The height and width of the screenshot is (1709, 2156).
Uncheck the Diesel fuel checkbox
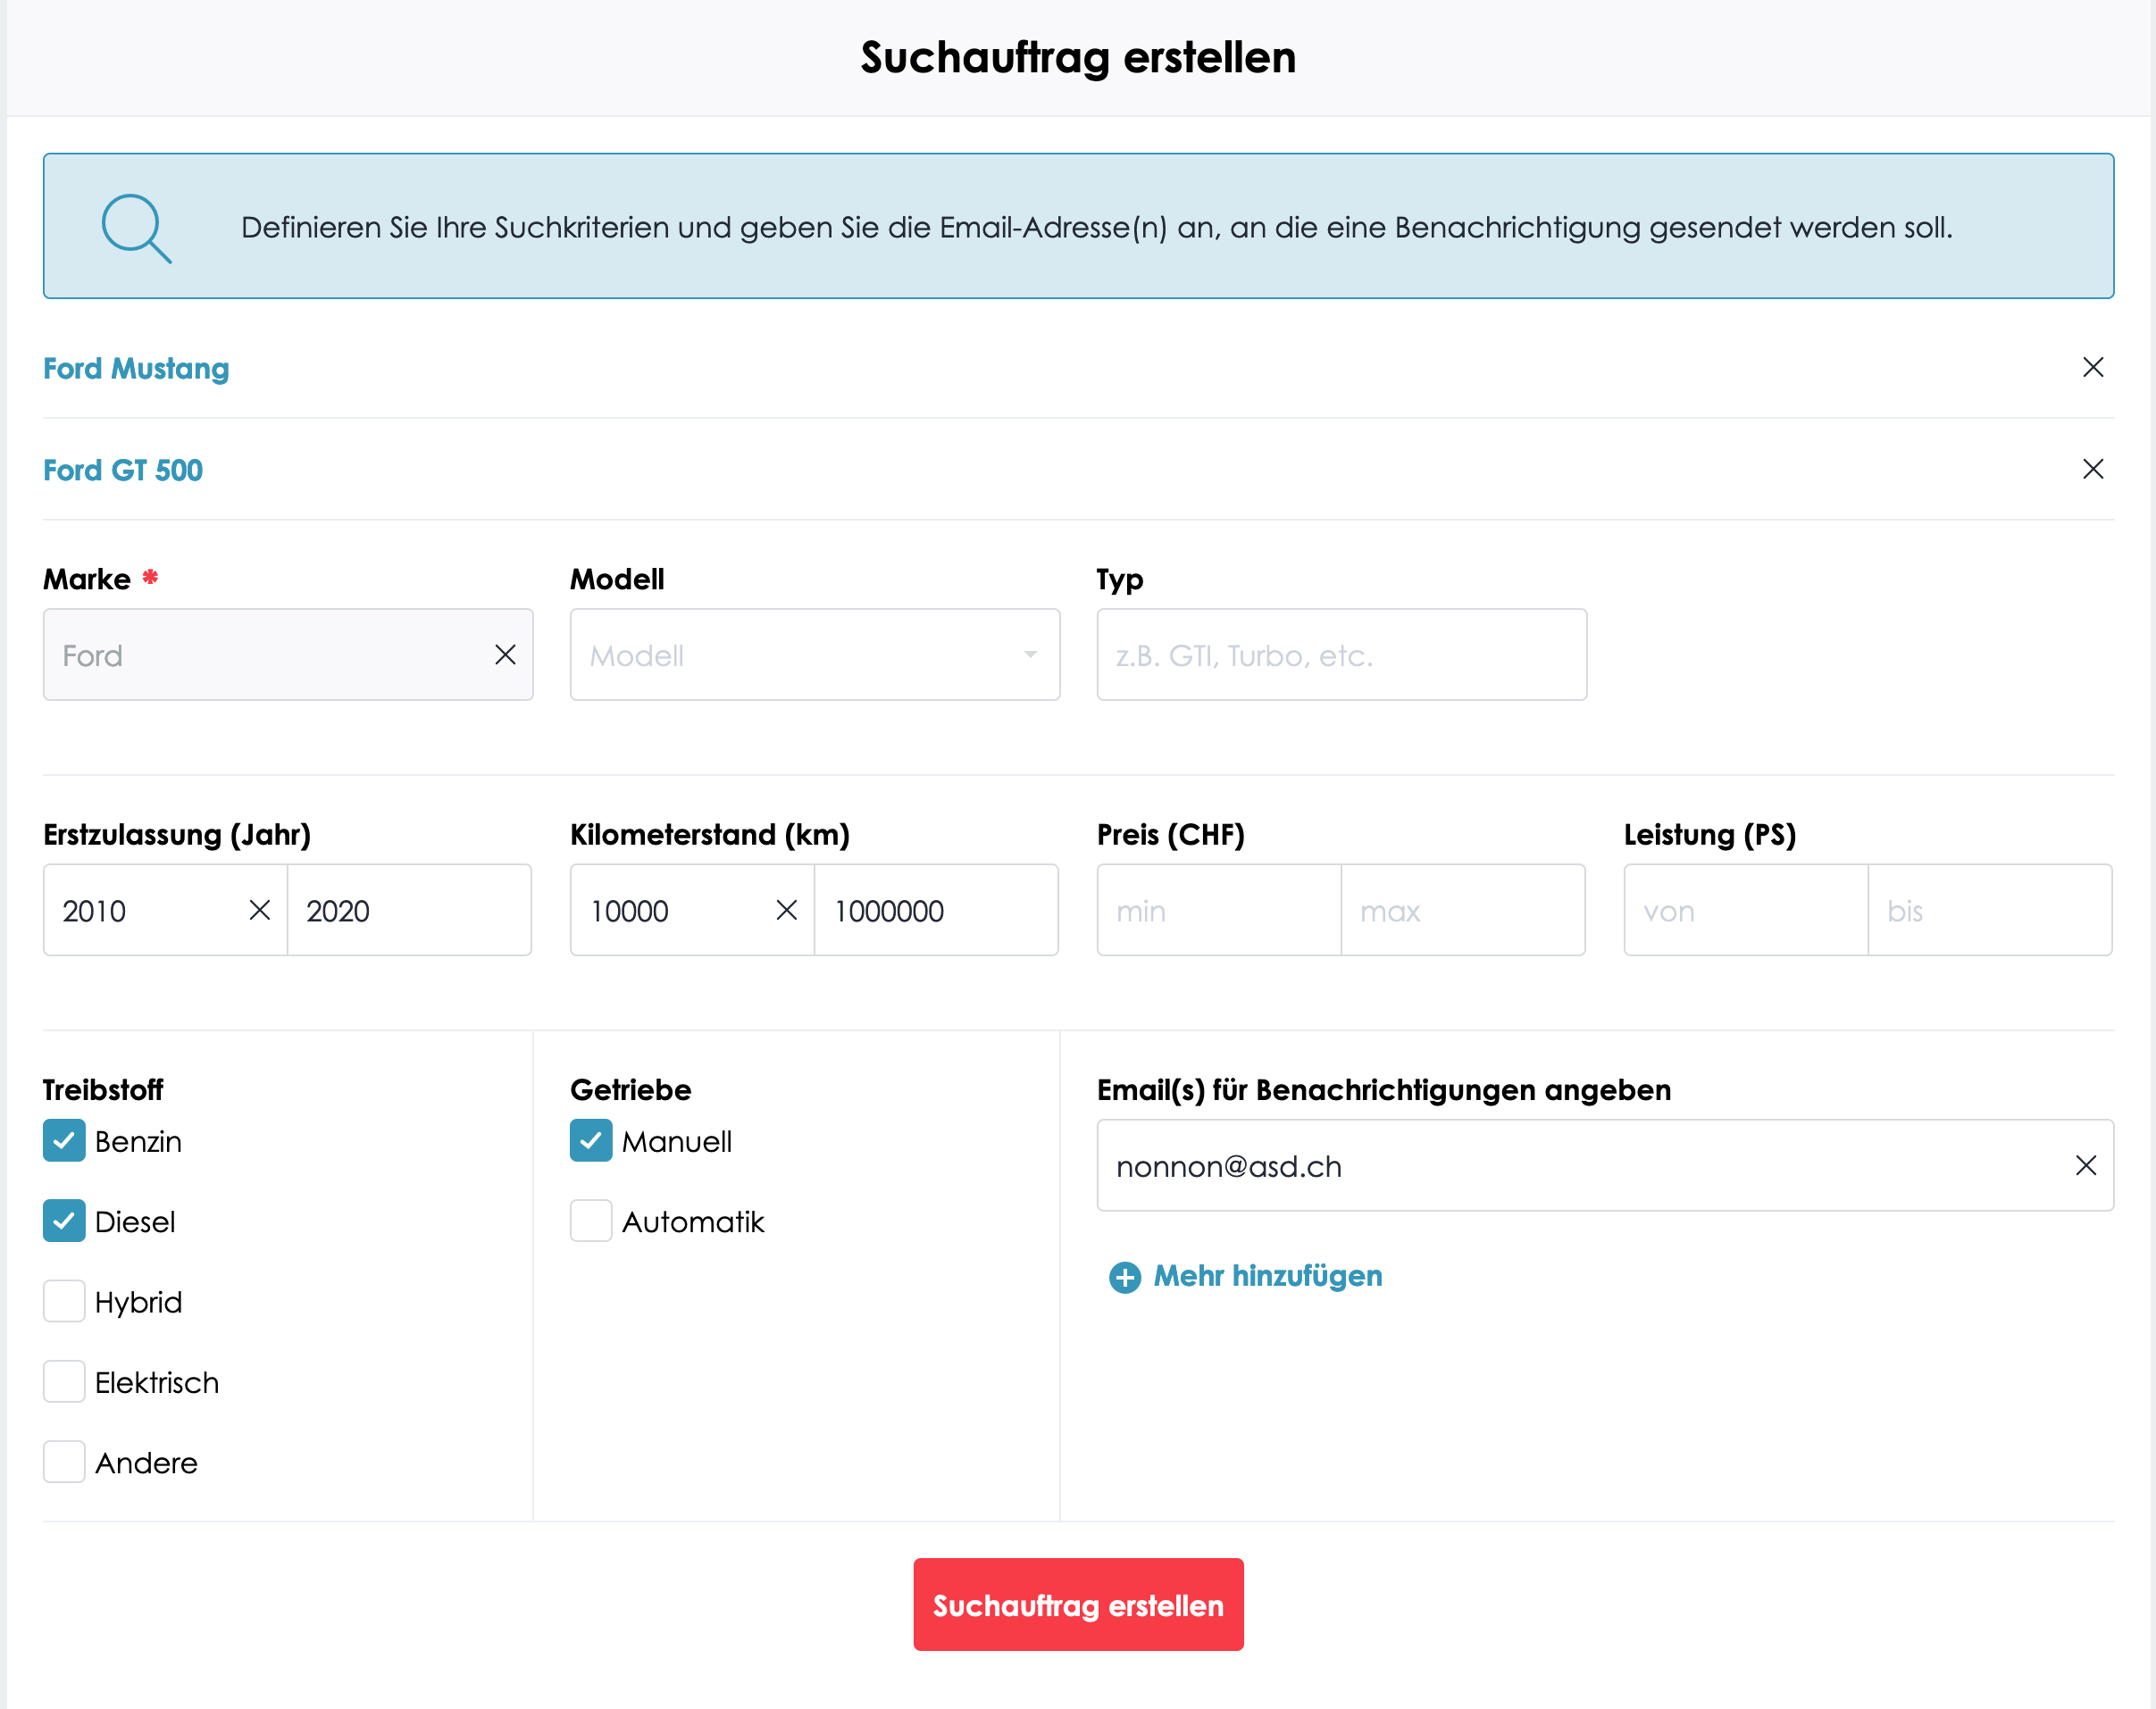tap(64, 1221)
